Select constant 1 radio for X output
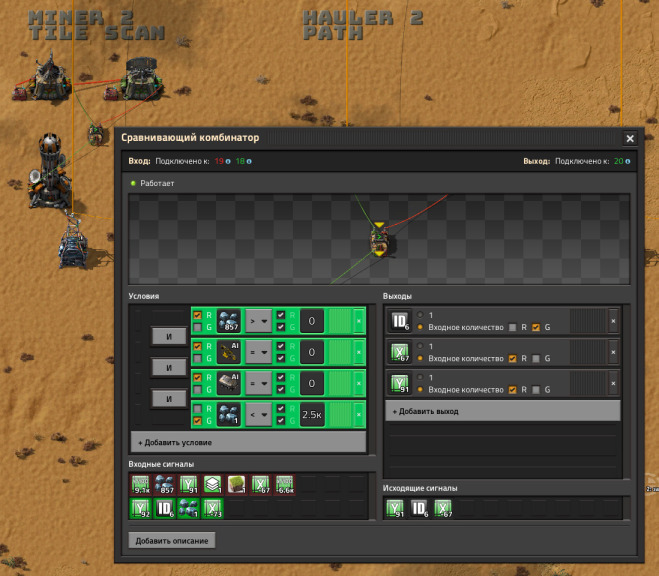This screenshot has width=659, height=576. 420,346
